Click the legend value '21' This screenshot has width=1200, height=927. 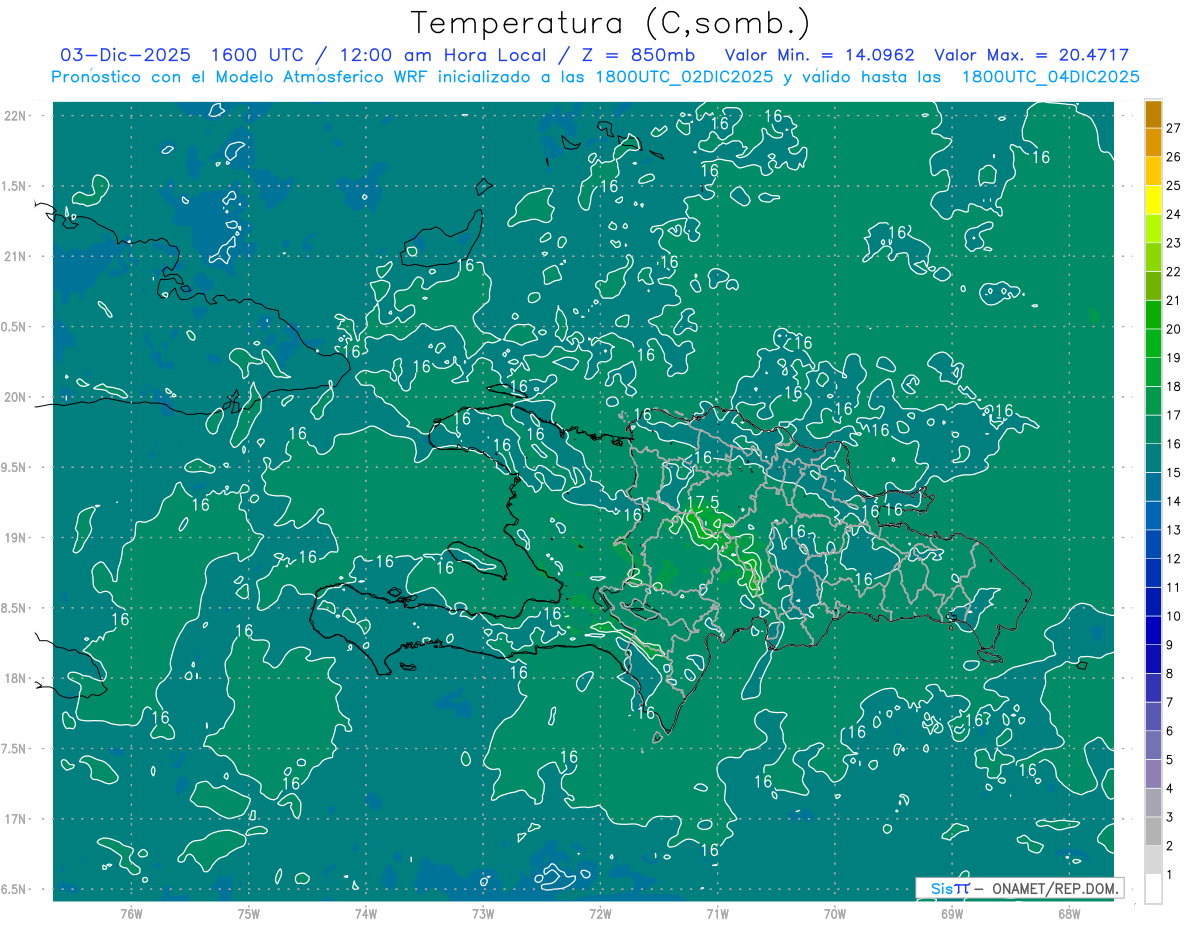click(x=1173, y=300)
